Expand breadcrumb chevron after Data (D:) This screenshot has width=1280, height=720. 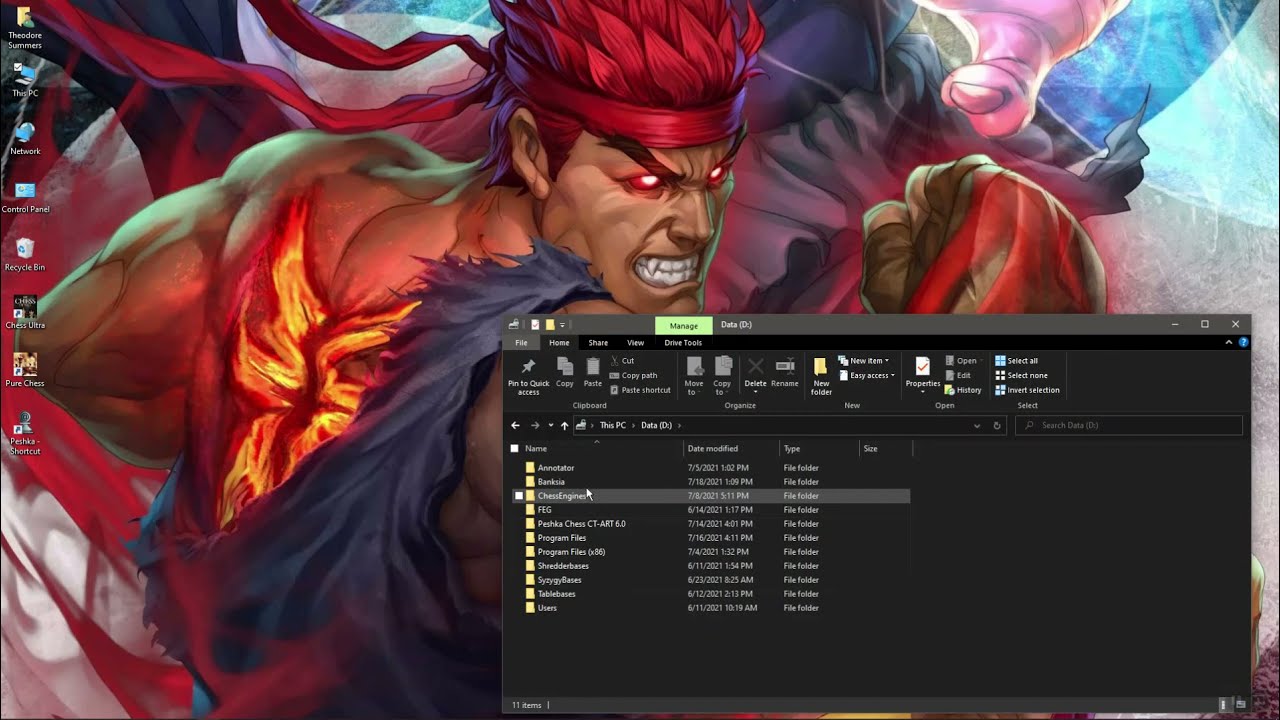click(679, 425)
